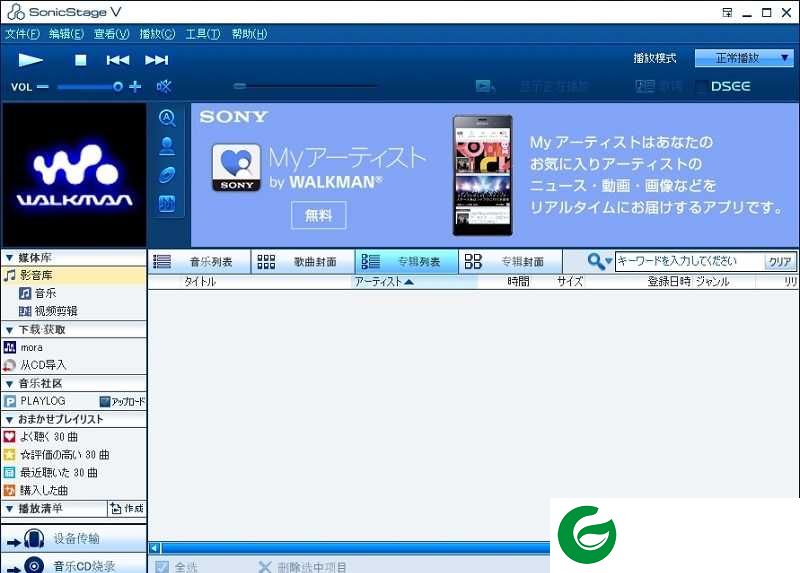Mute audio with the speaker icon
800x573 pixels.
click(164, 86)
